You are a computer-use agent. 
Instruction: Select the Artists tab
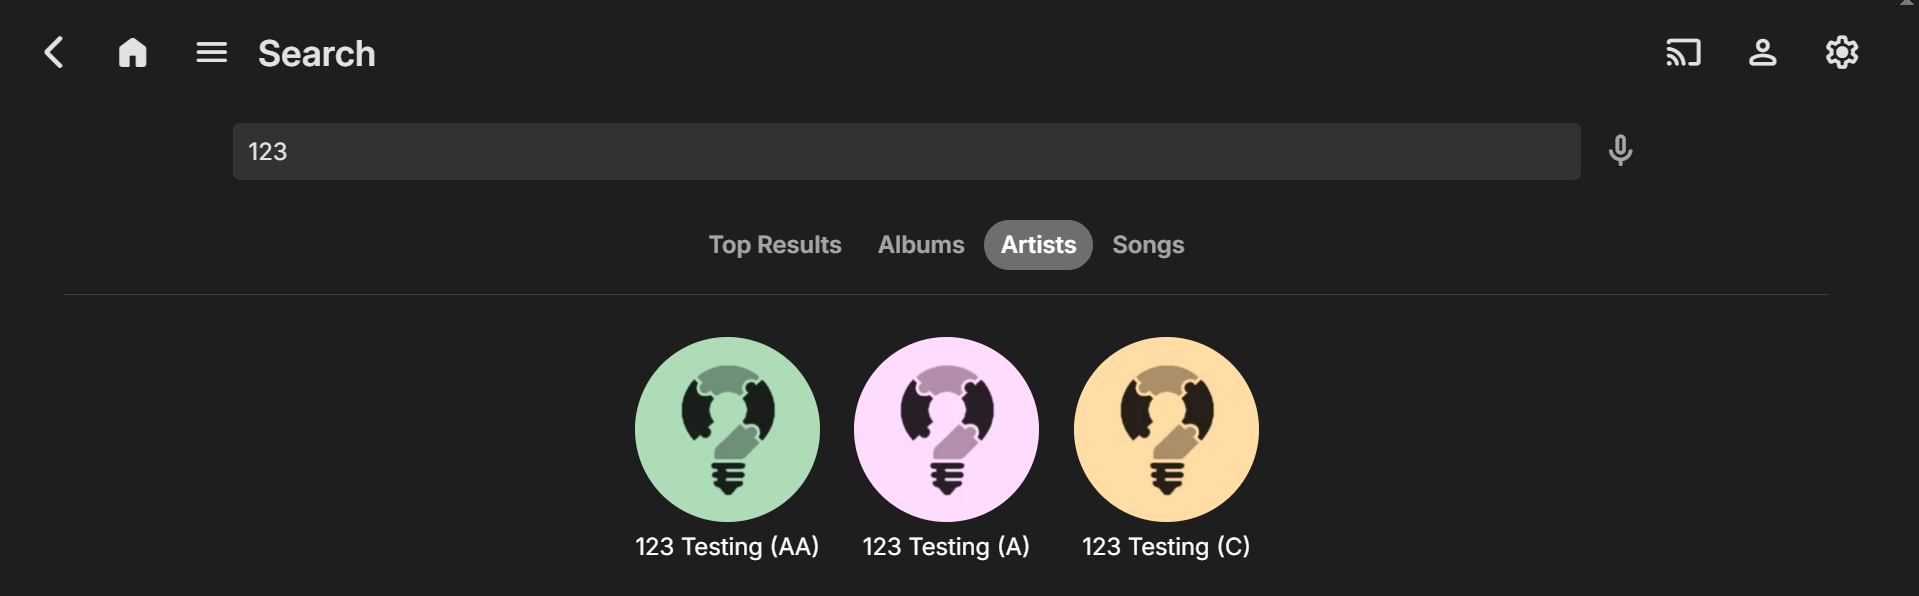[x=1038, y=245]
